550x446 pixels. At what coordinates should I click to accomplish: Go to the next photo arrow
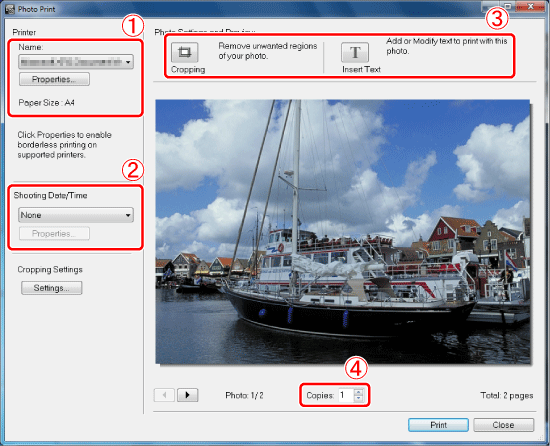[x=188, y=395]
